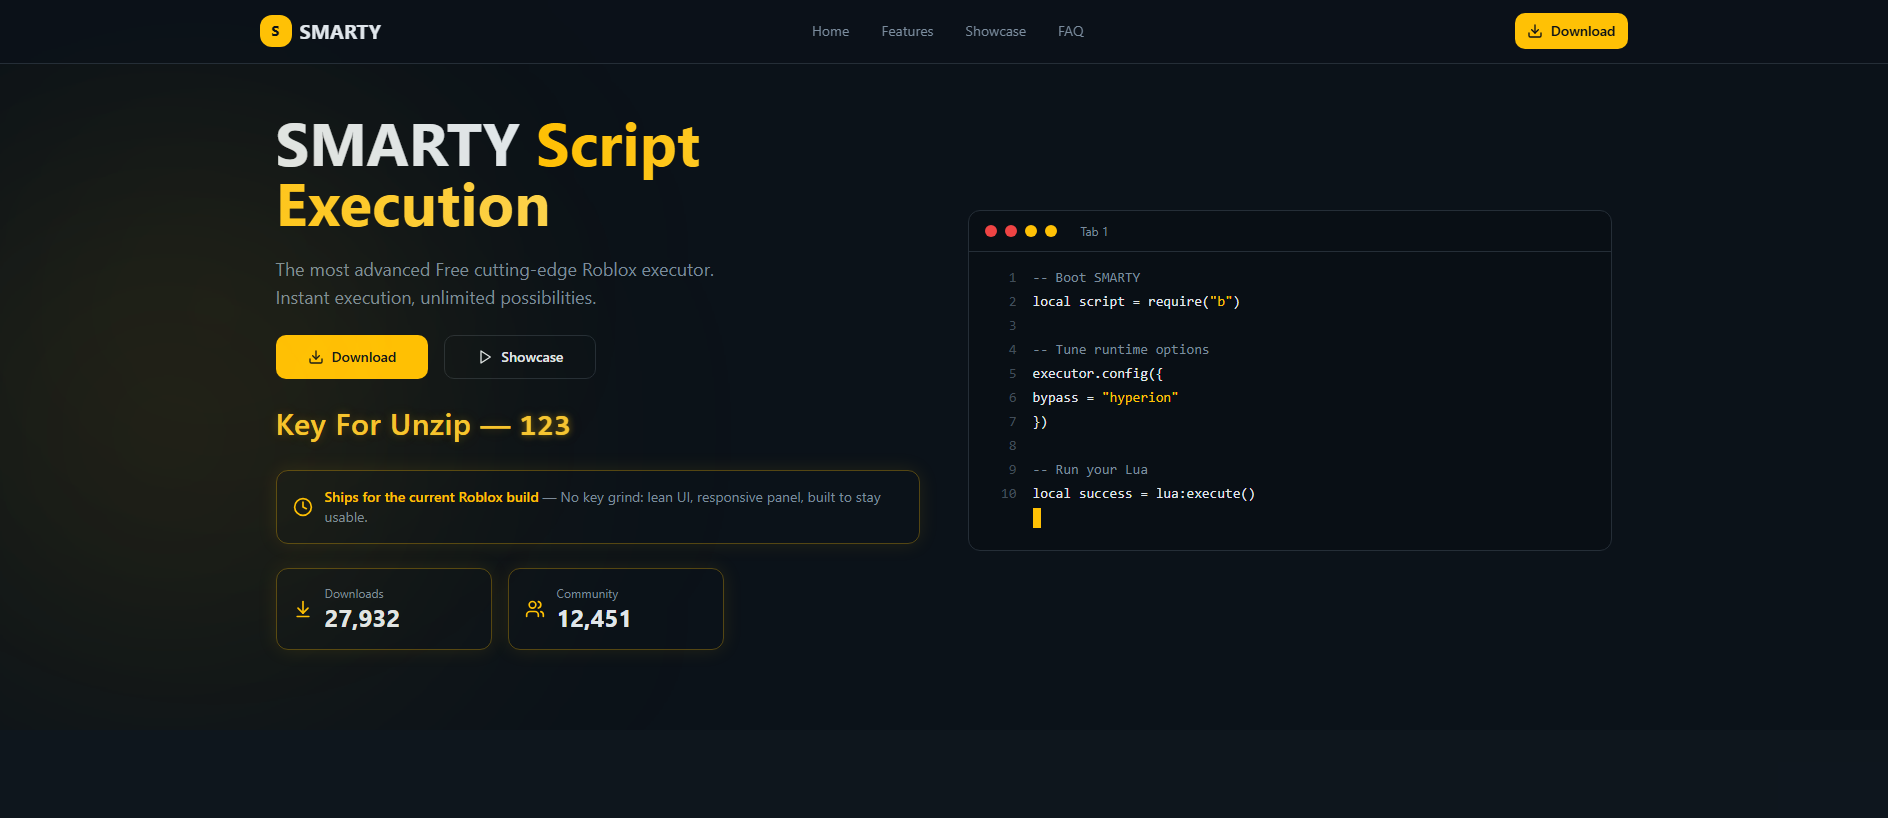Click the hero Download button under the tagline

352,357
